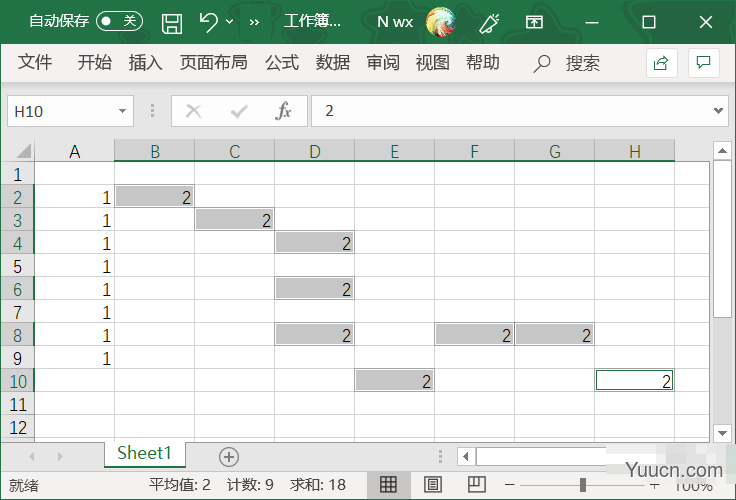Switch to Page Layout view icon
The image size is (736, 500).
(x=432, y=484)
